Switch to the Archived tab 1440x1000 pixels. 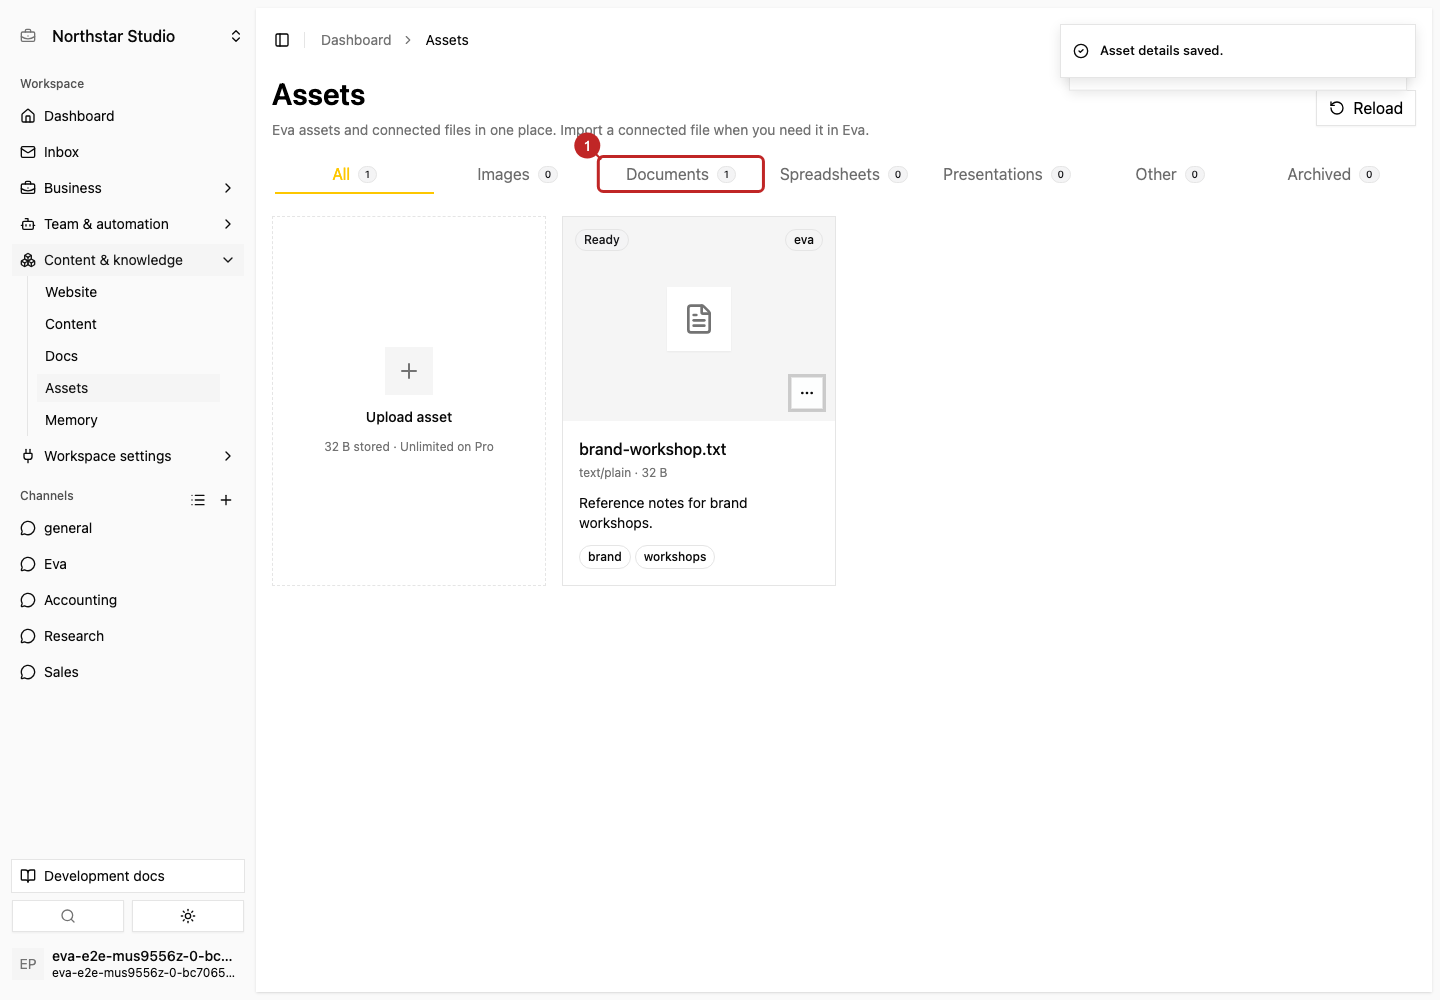click(x=1333, y=174)
